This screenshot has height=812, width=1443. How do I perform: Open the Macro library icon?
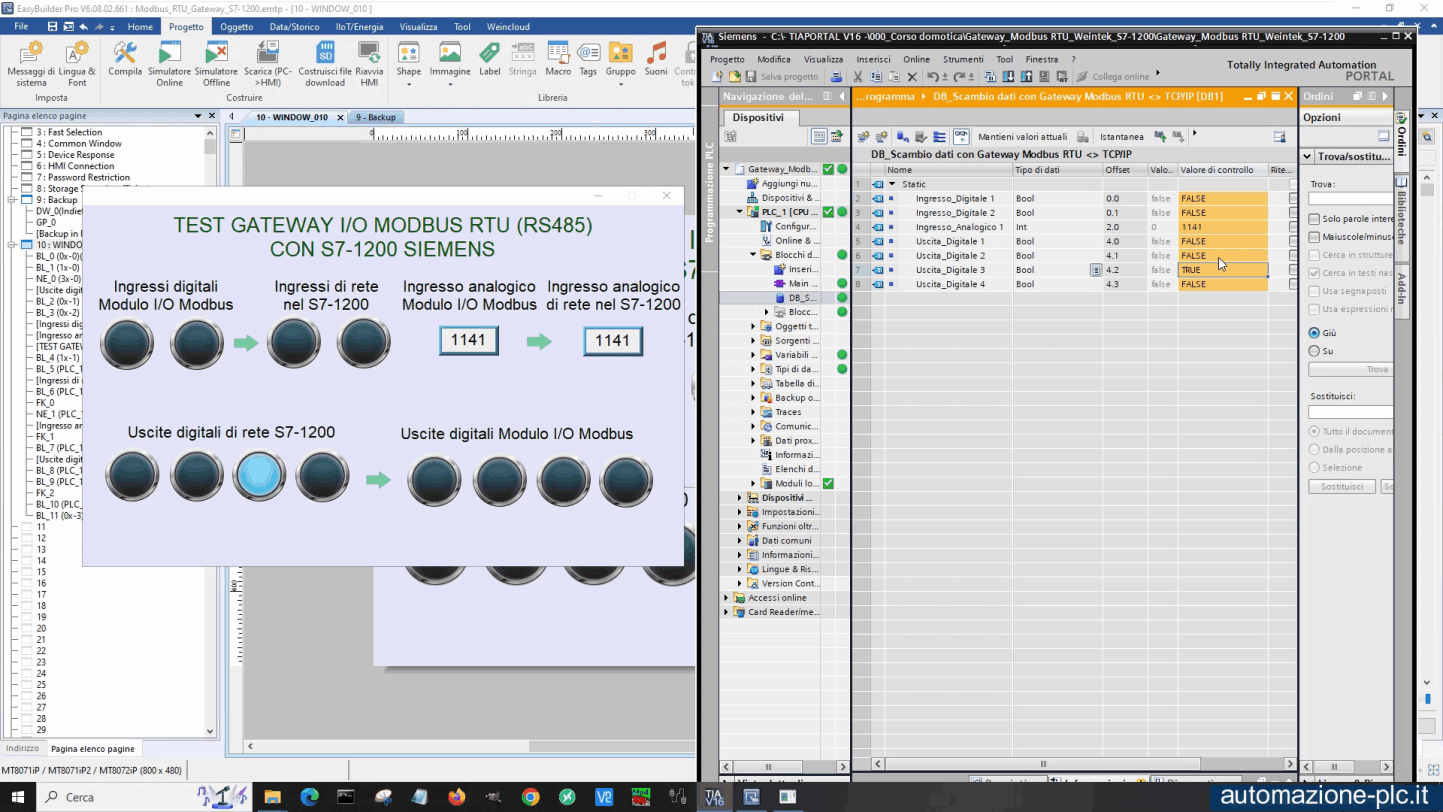pos(558,60)
